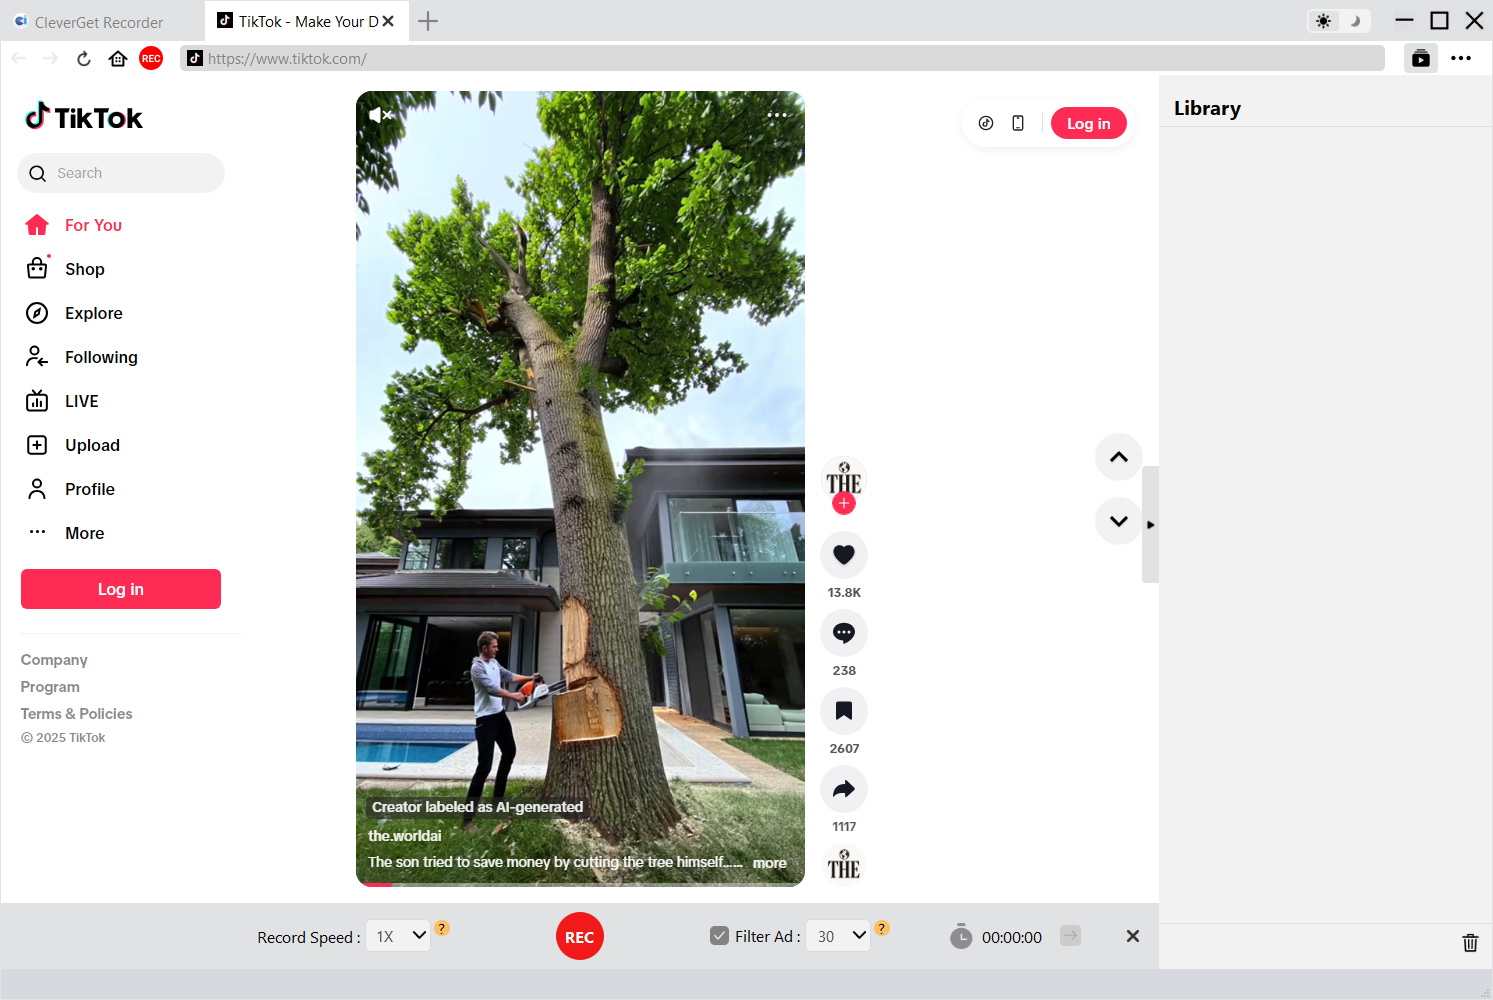Open the Terms & Policies link
Viewport: 1493px width, 1000px height.
click(x=77, y=714)
